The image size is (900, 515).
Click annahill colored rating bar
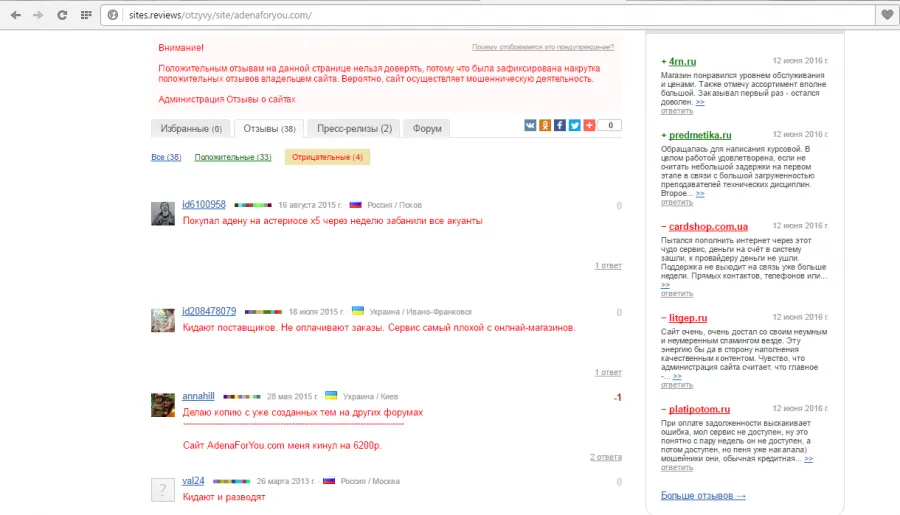pyautogui.click(x=242, y=397)
